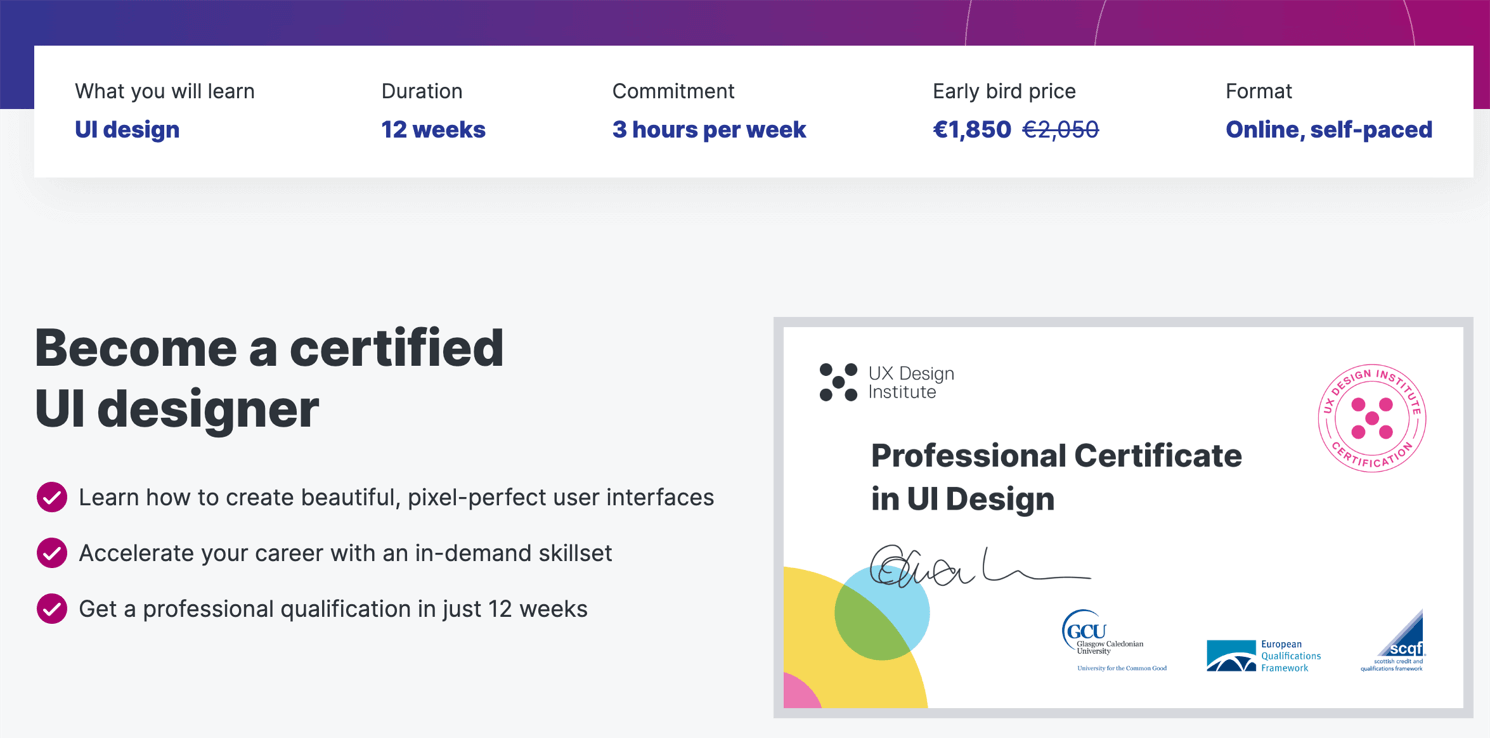
Task: Click the checkmark beside Accelerate your career
Action: 52,553
